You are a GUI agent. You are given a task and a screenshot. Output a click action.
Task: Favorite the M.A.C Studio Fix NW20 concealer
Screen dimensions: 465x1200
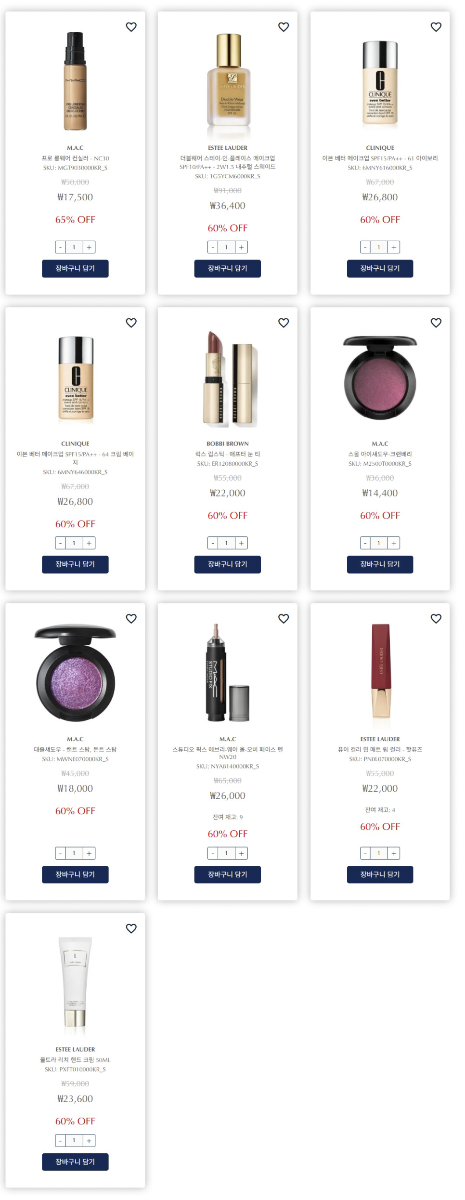283,619
